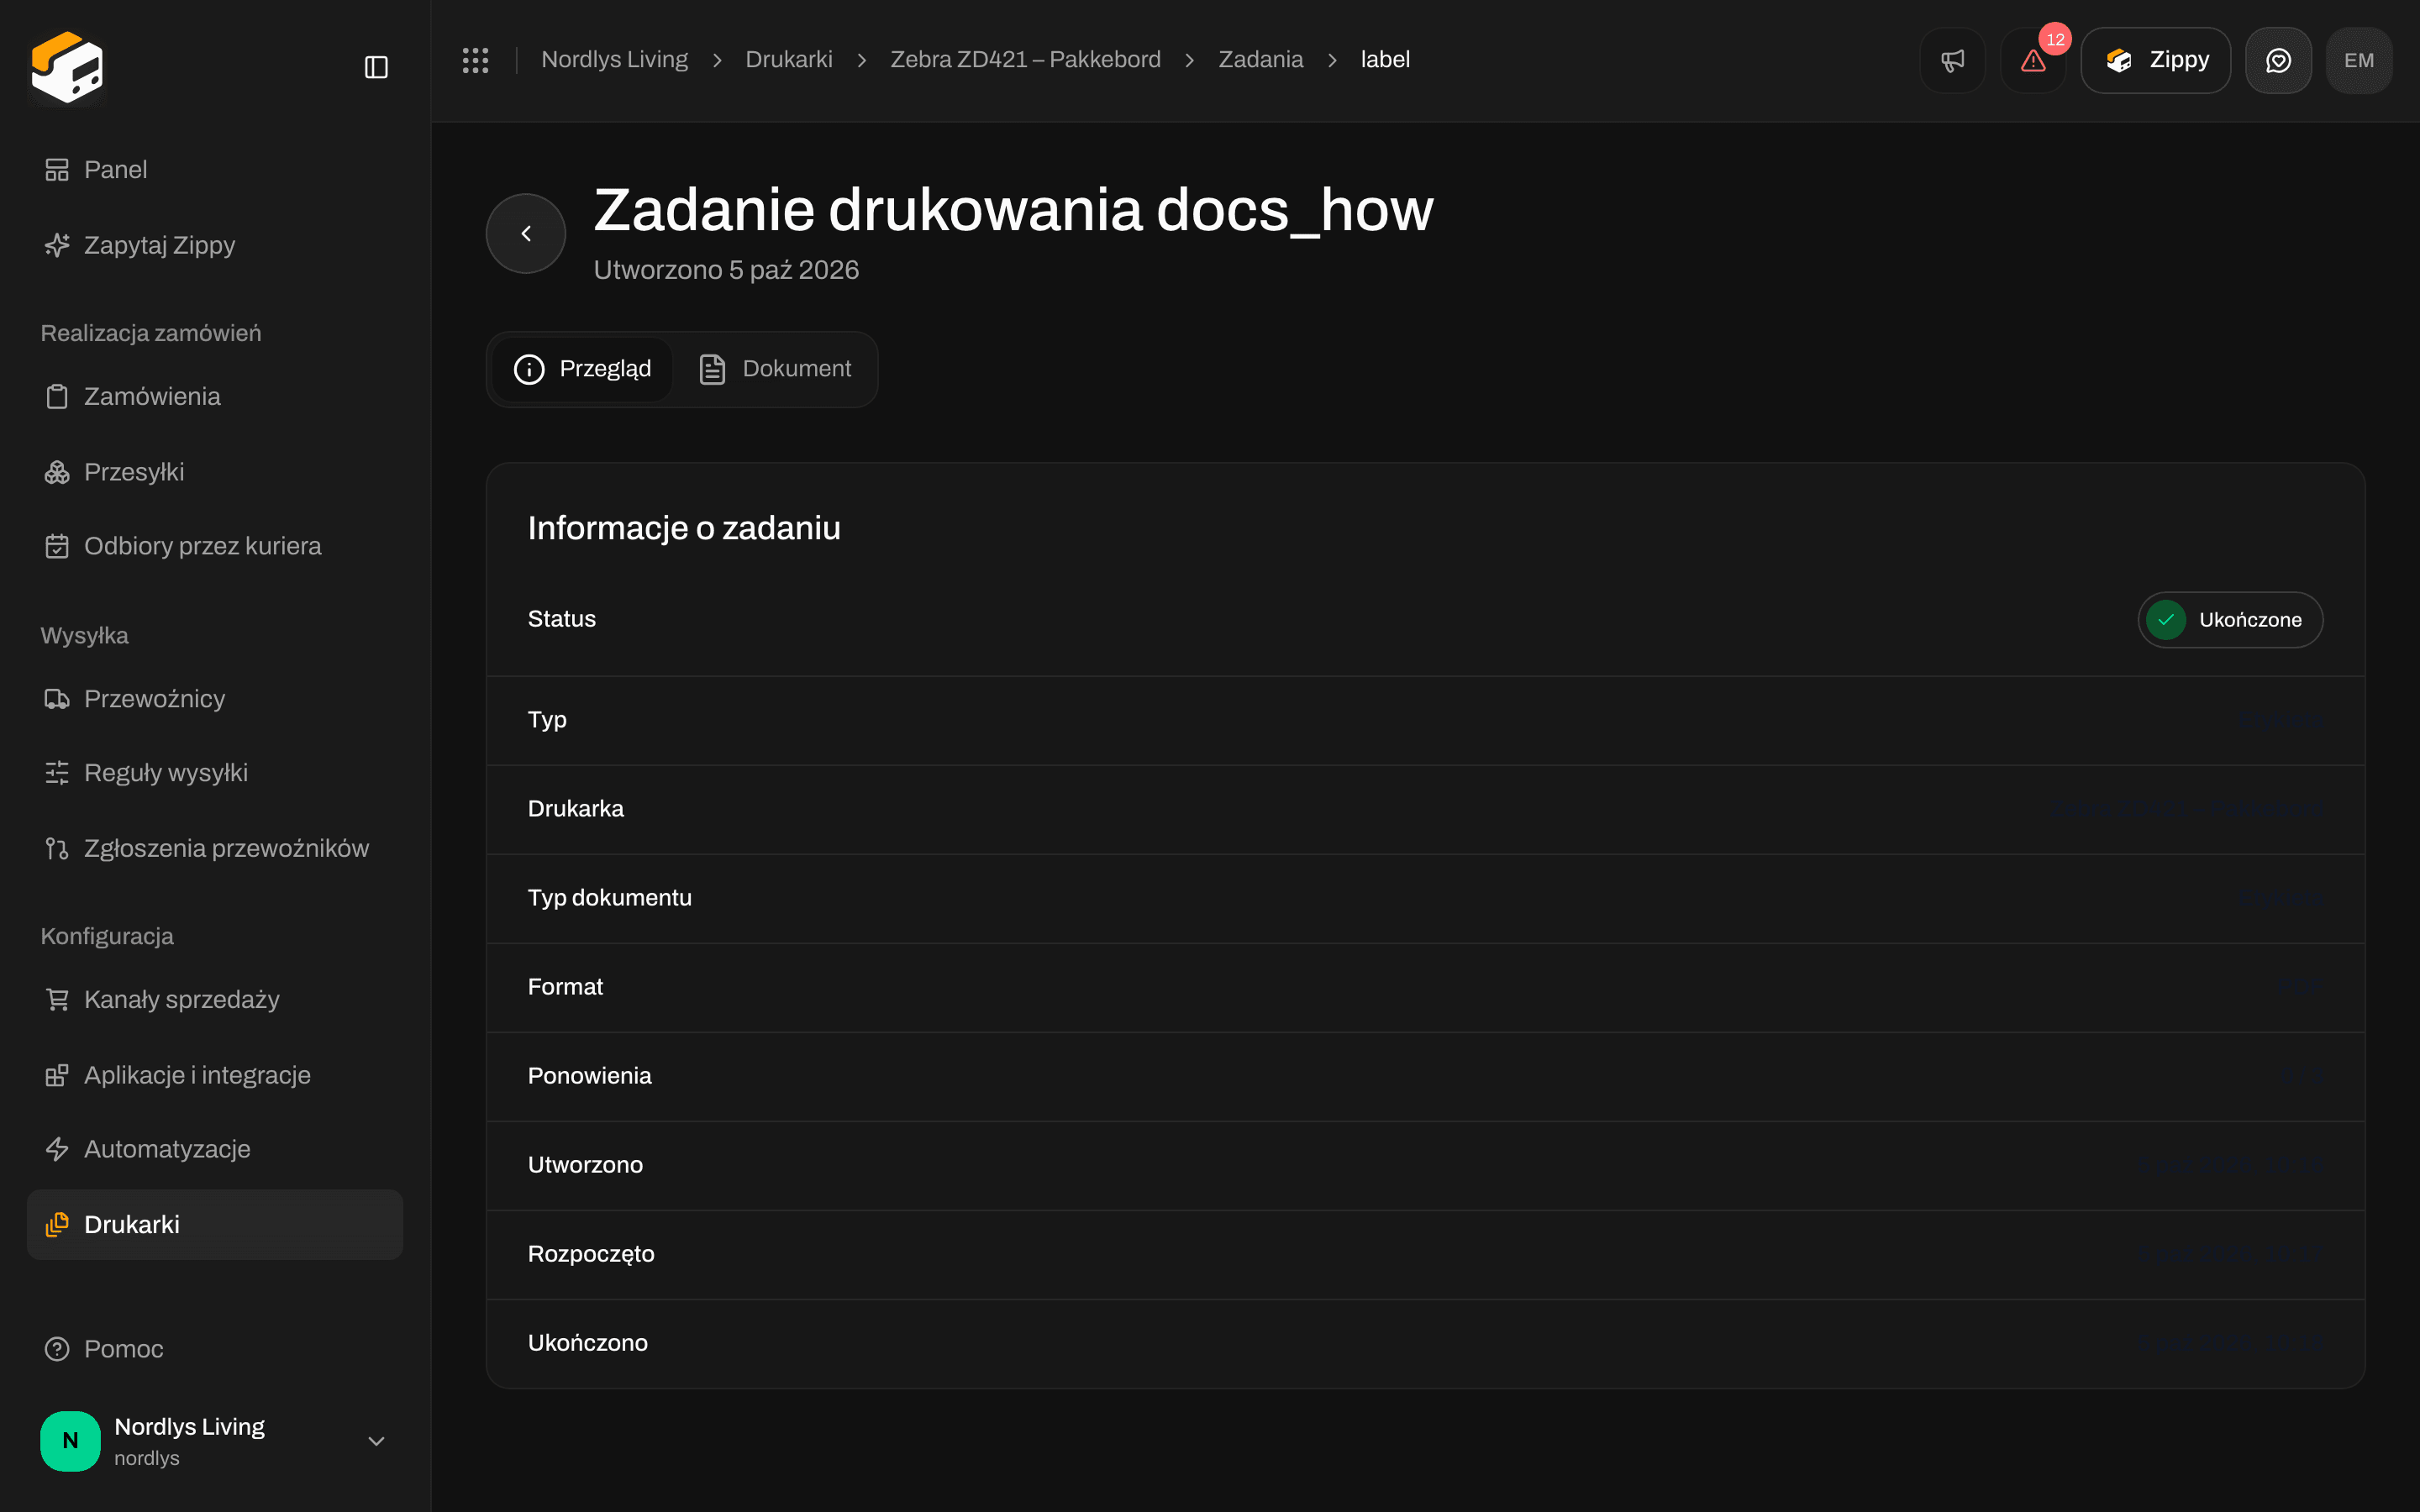
Task: Go back with the arrow button
Action: click(526, 233)
